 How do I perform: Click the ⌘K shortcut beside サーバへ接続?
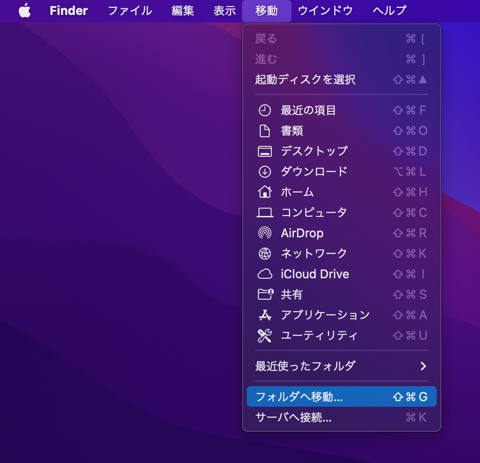coord(416,417)
